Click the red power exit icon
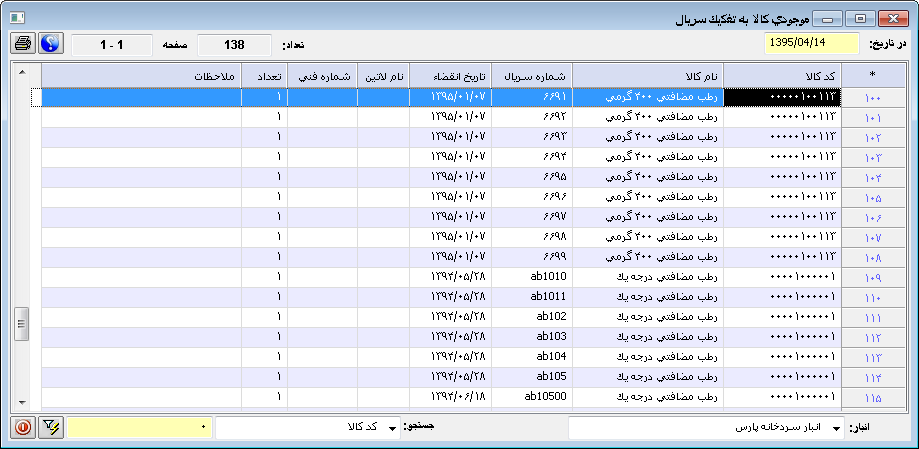Screen dimensions: 919x449 coord(23,427)
